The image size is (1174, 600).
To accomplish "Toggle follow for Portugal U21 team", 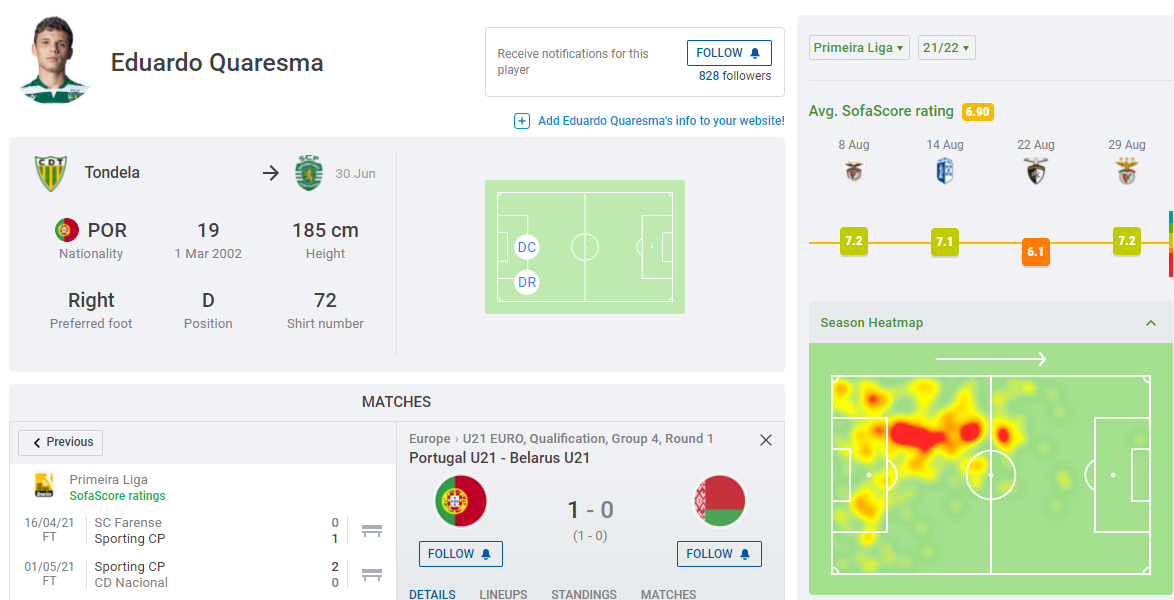I will 460,554.
